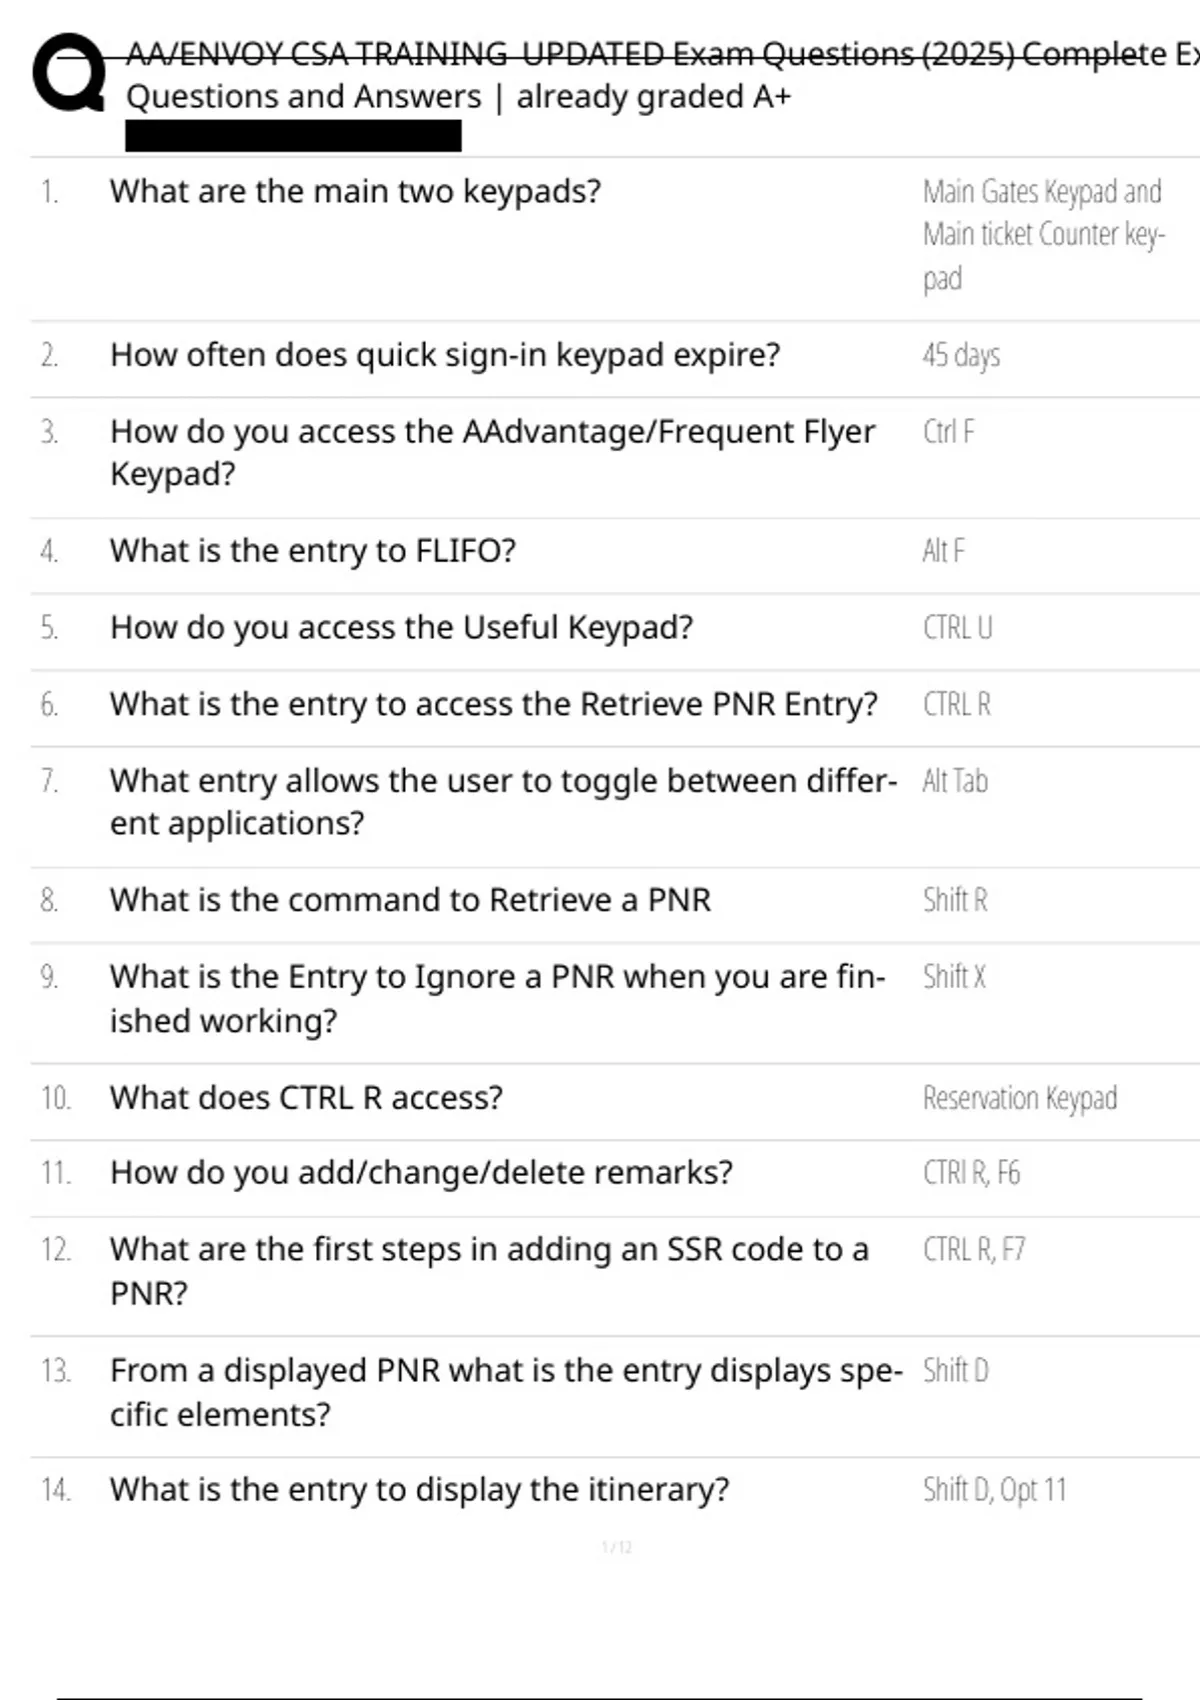The height and width of the screenshot is (1700, 1200).
Task: Select the 'Shift D, Opt 11' answer
Action: (994, 1490)
